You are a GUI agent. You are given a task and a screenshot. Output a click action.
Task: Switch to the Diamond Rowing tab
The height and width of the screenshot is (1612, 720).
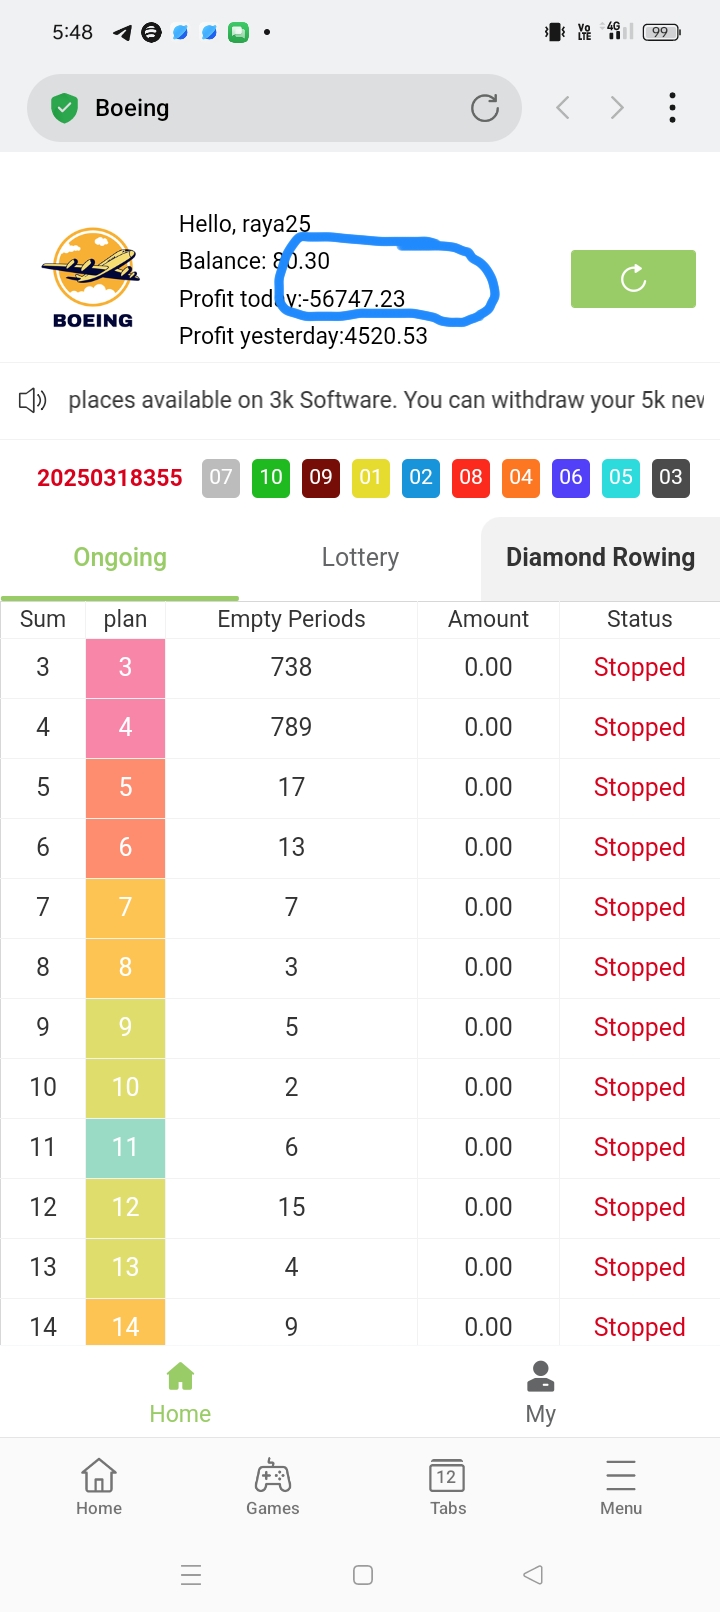coord(600,558)
